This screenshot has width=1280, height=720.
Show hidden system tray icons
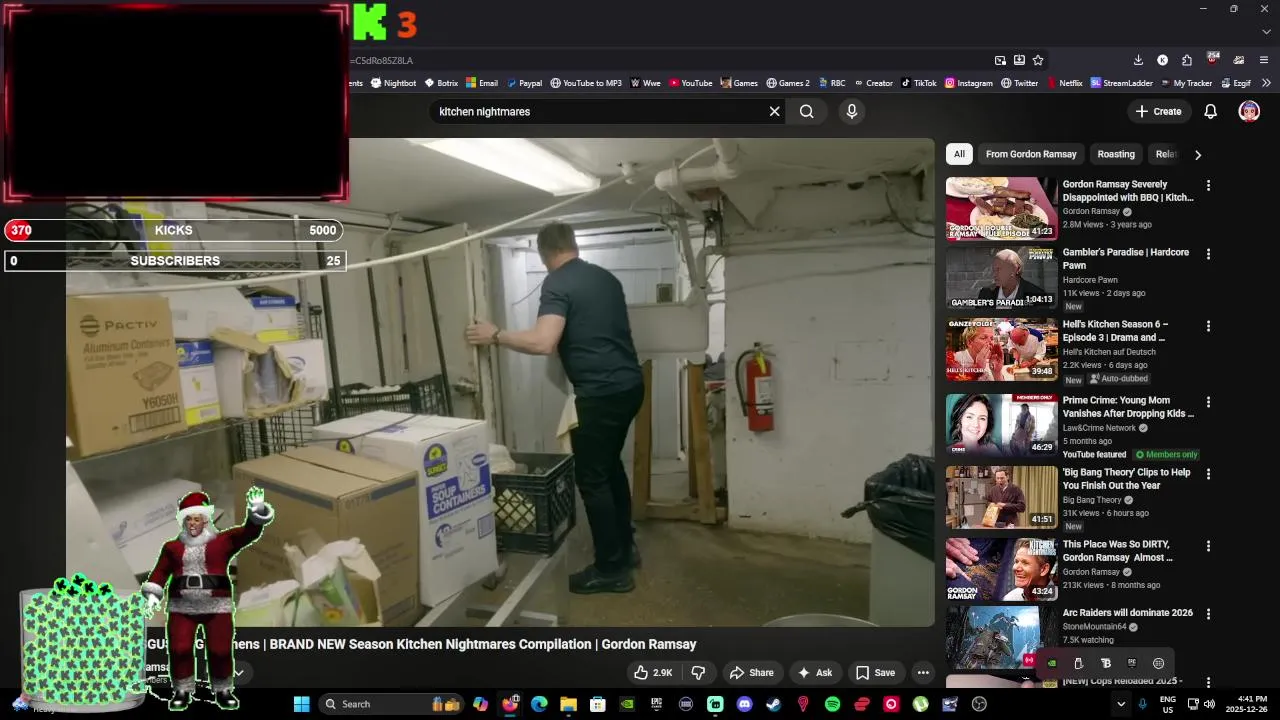coord(1120,704)
